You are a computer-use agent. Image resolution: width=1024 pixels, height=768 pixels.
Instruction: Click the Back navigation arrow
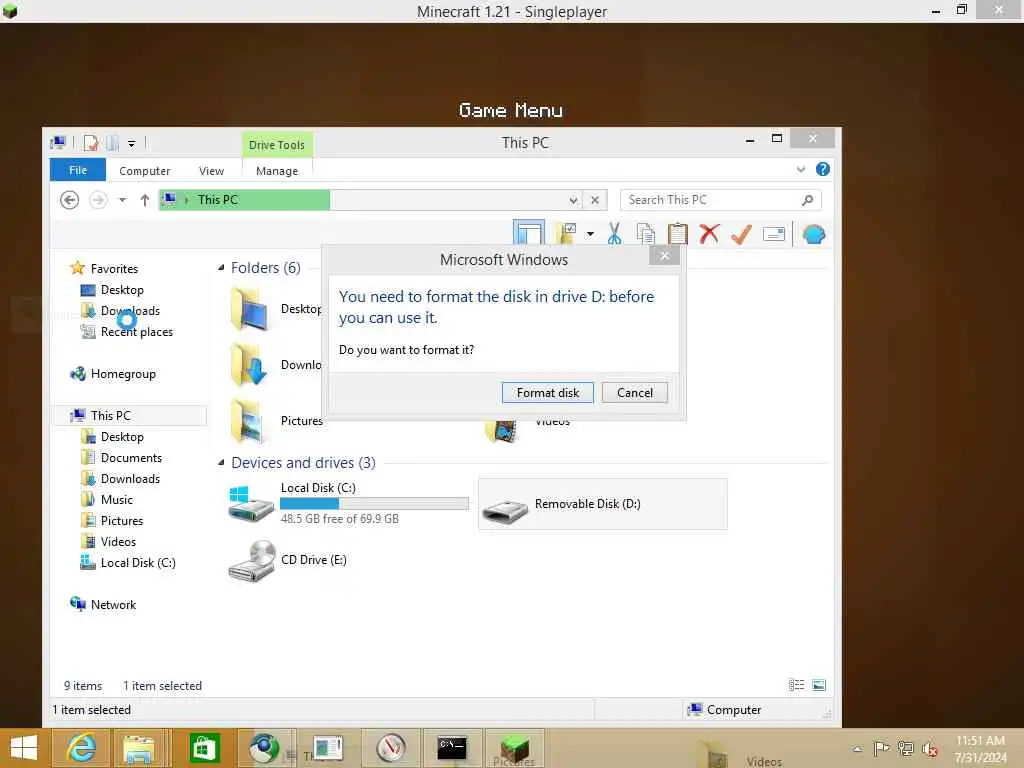69,200
